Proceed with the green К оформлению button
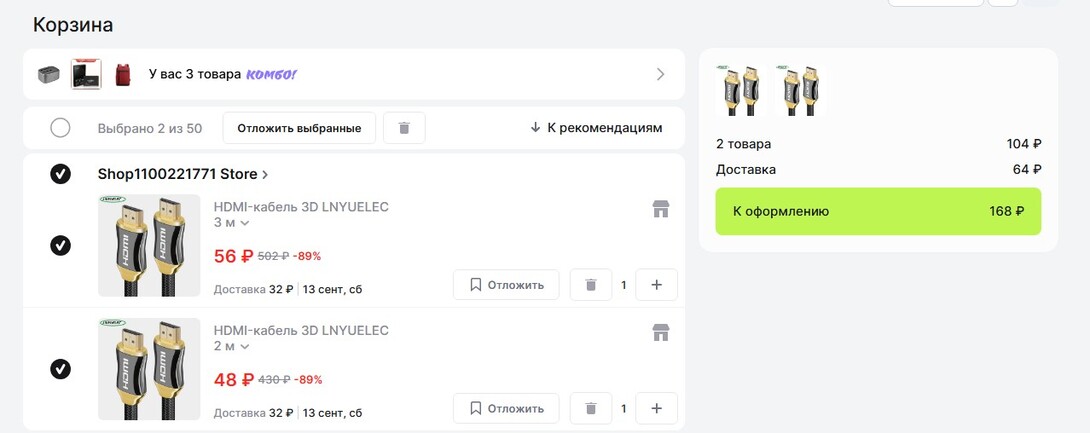Viewport: 1090px width, 433px height. click(x=878, y=211)
